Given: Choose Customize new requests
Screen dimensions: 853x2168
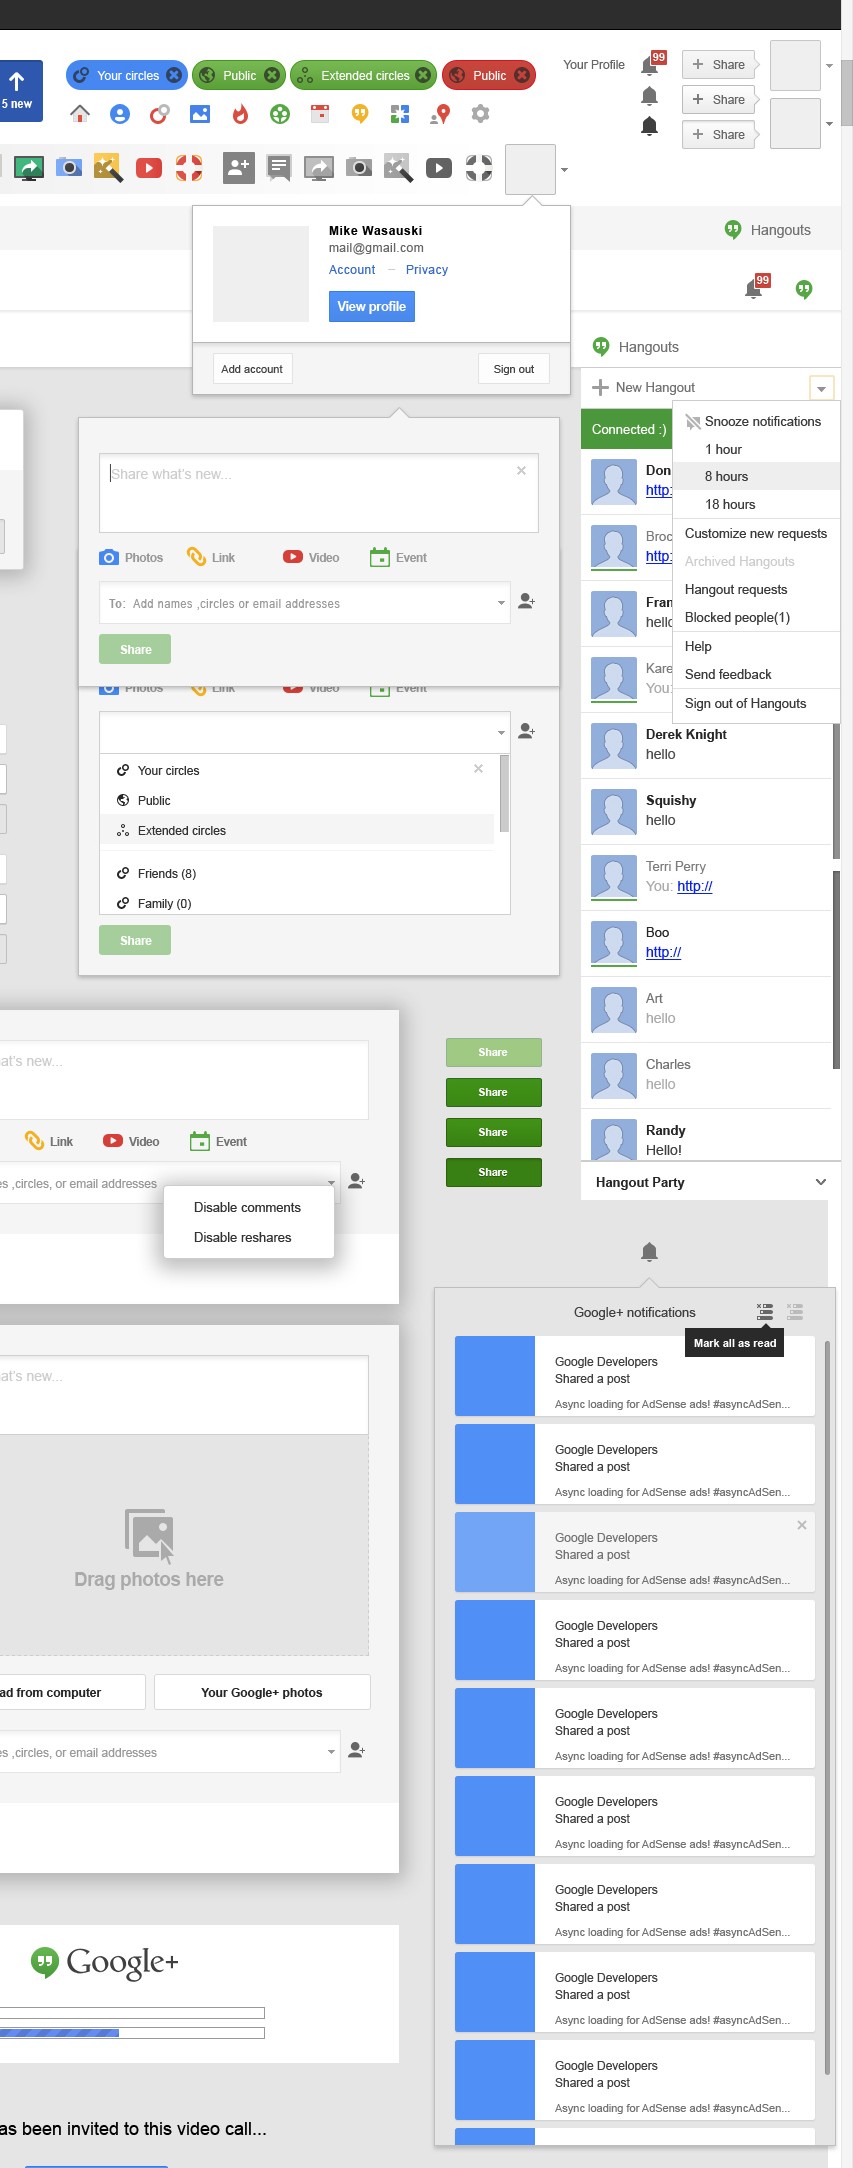Looking at the screenshot, I should (756, 533).
